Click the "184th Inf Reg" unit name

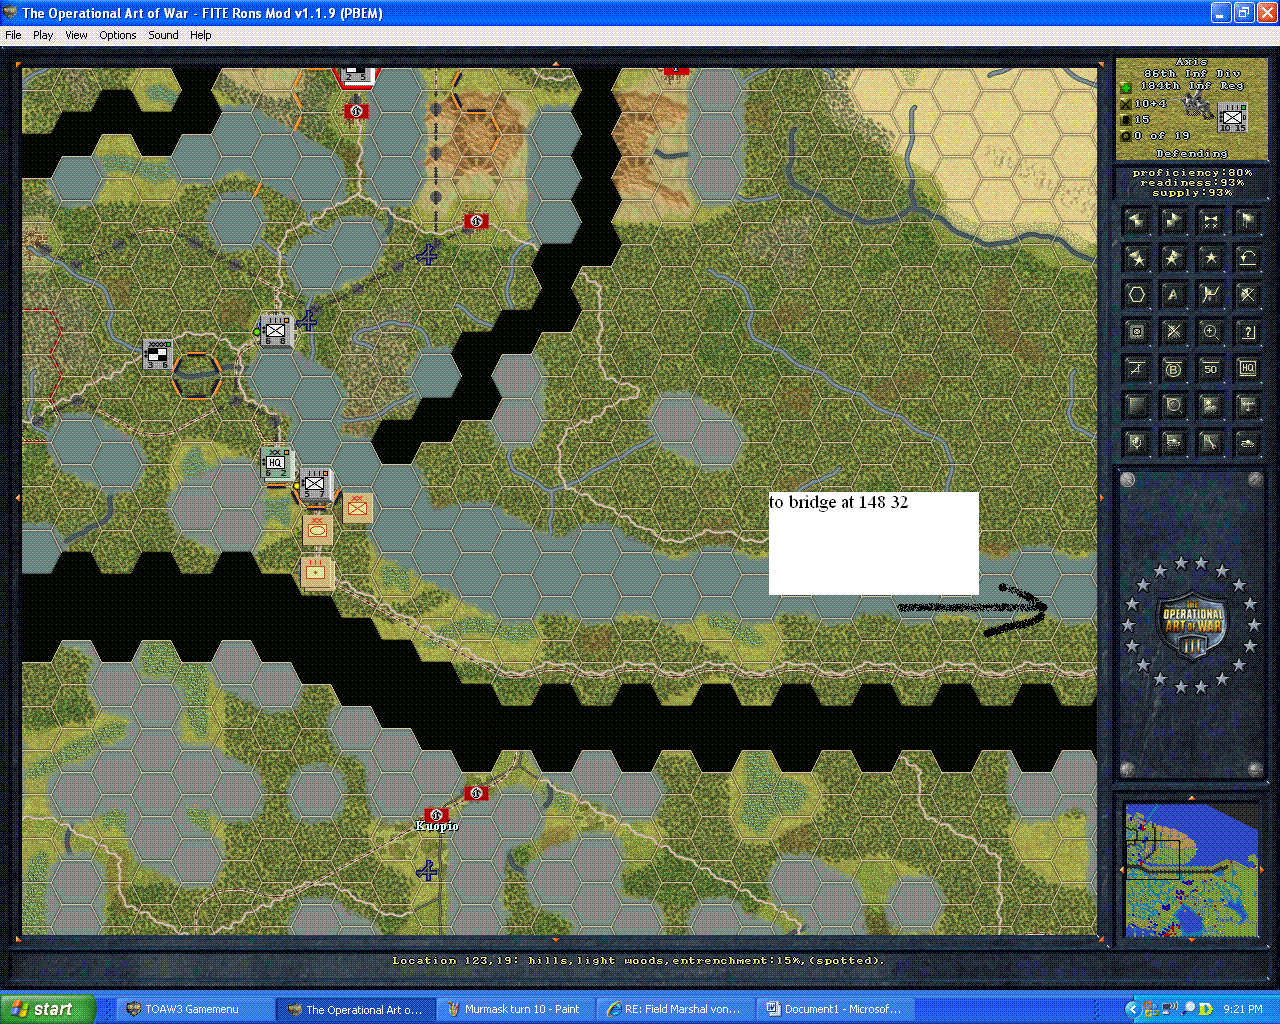click(x=1192, y=86)
